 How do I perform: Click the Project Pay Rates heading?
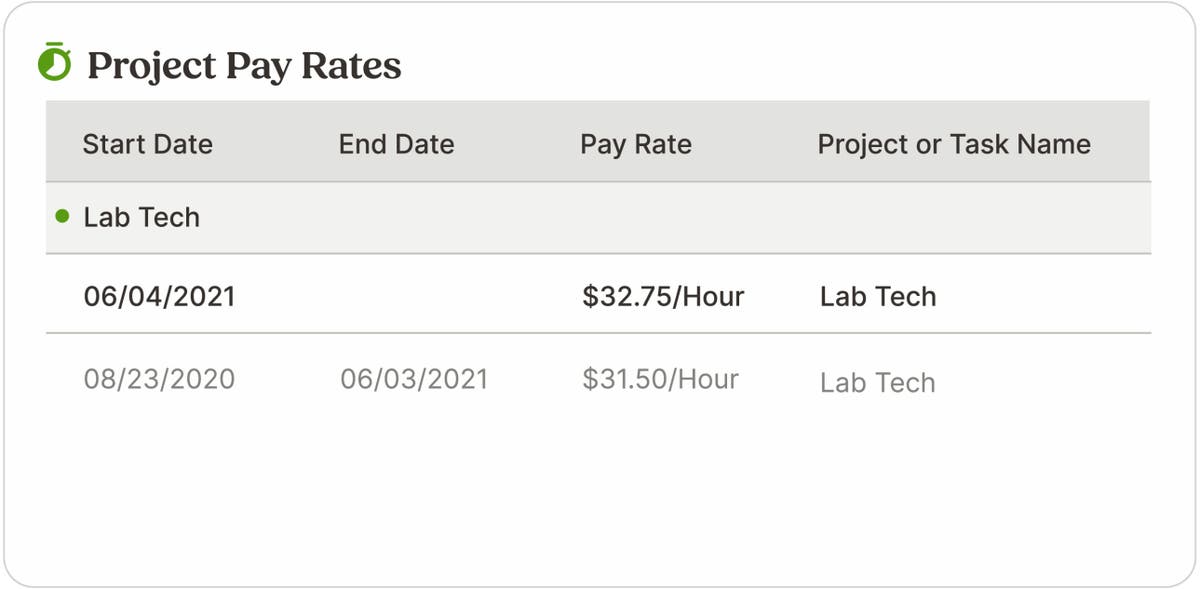[244, 66]
